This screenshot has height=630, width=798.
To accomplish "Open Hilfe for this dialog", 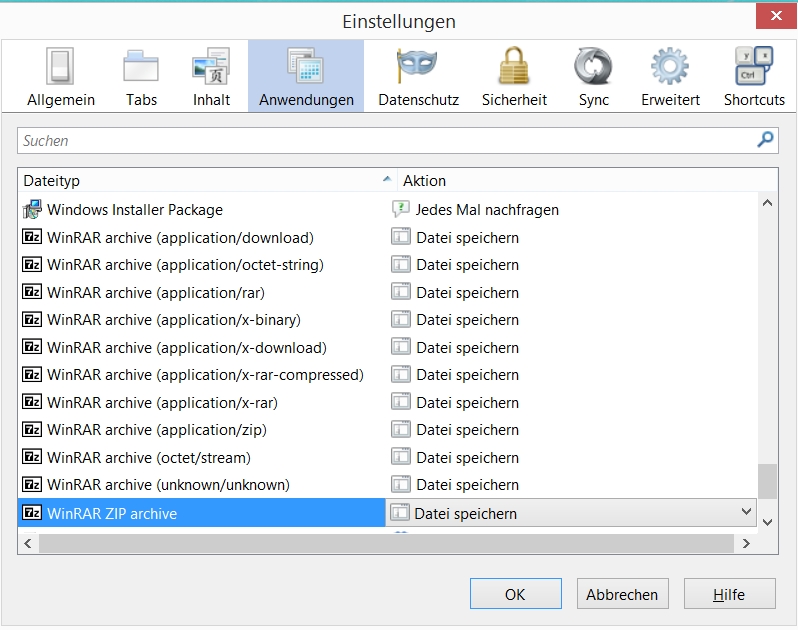I will coord(729,593).
